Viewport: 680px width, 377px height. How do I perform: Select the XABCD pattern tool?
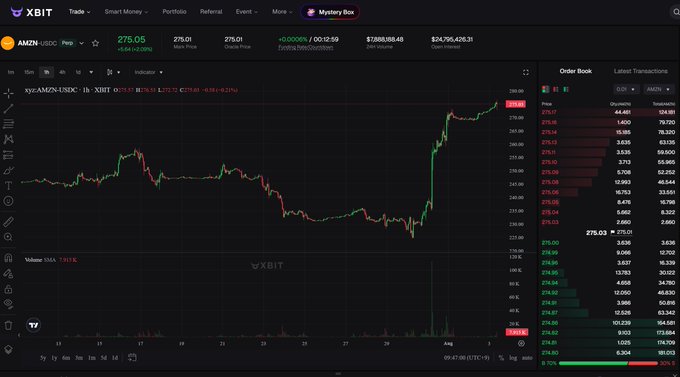coord(8,139)
